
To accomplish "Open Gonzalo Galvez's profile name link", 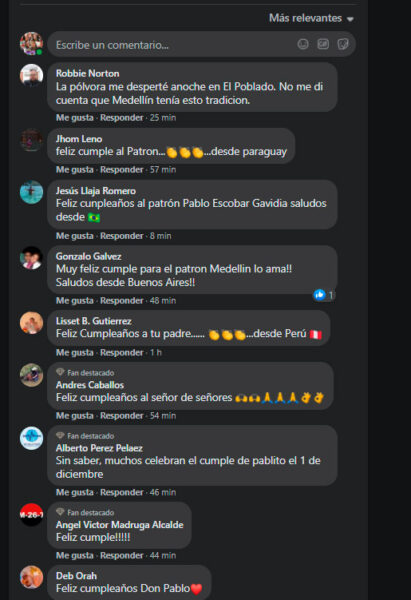I will tap(88, 256).
